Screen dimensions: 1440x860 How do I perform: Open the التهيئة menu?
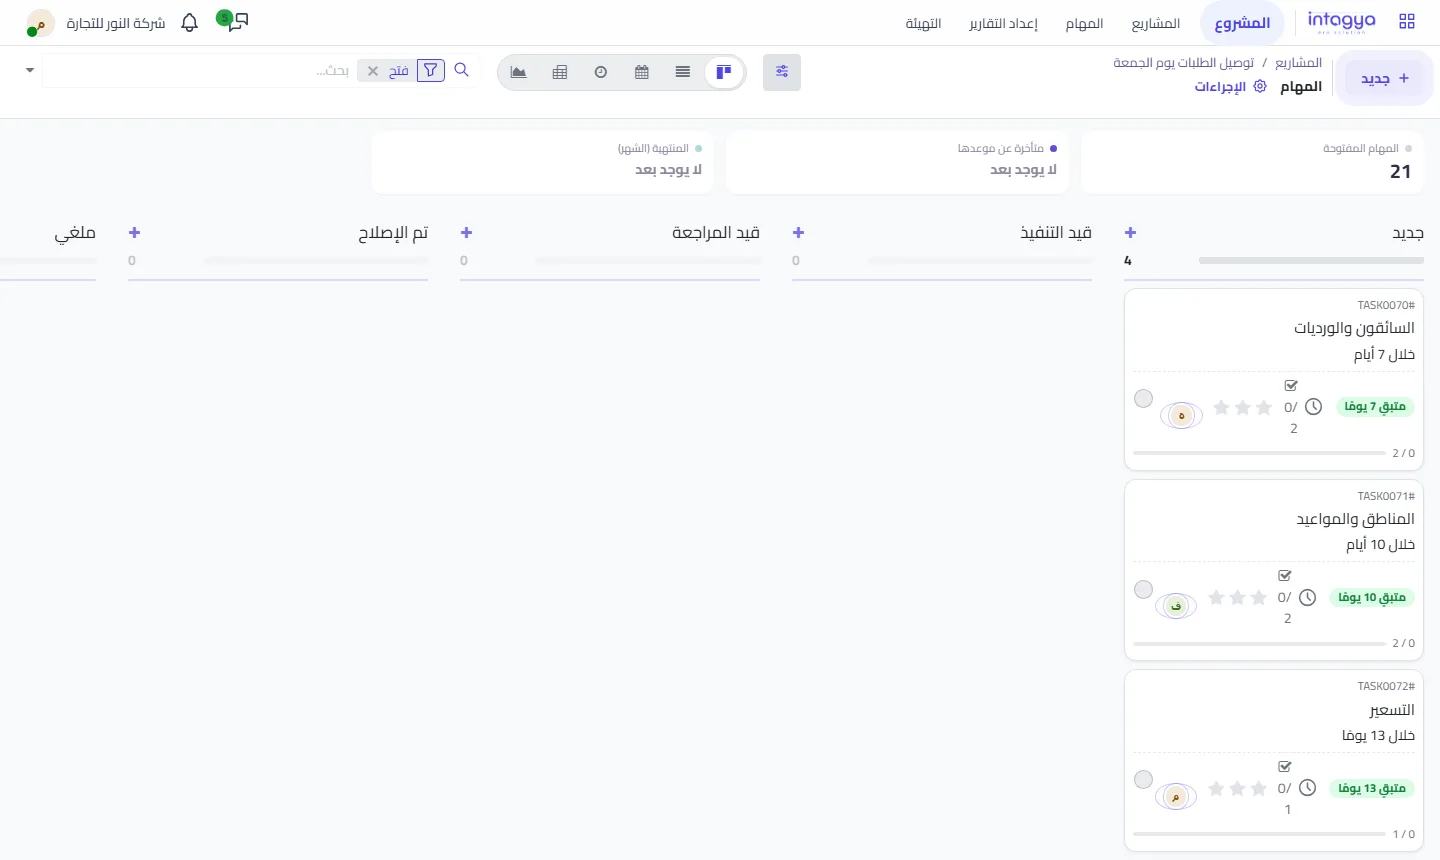(x=923, y=23)
